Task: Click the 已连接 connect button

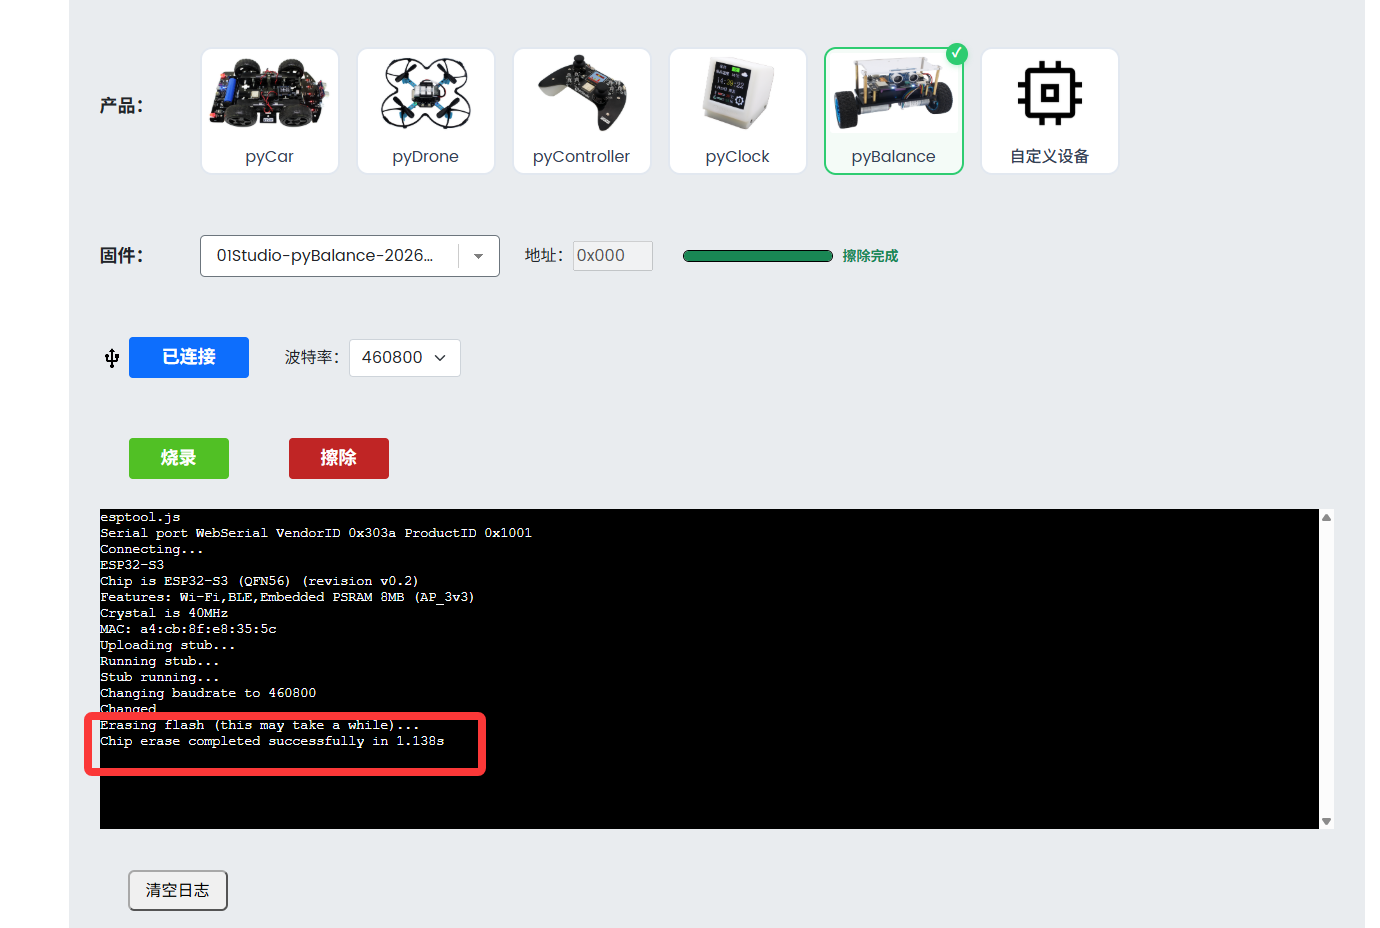Action: [x=189, y=357]
